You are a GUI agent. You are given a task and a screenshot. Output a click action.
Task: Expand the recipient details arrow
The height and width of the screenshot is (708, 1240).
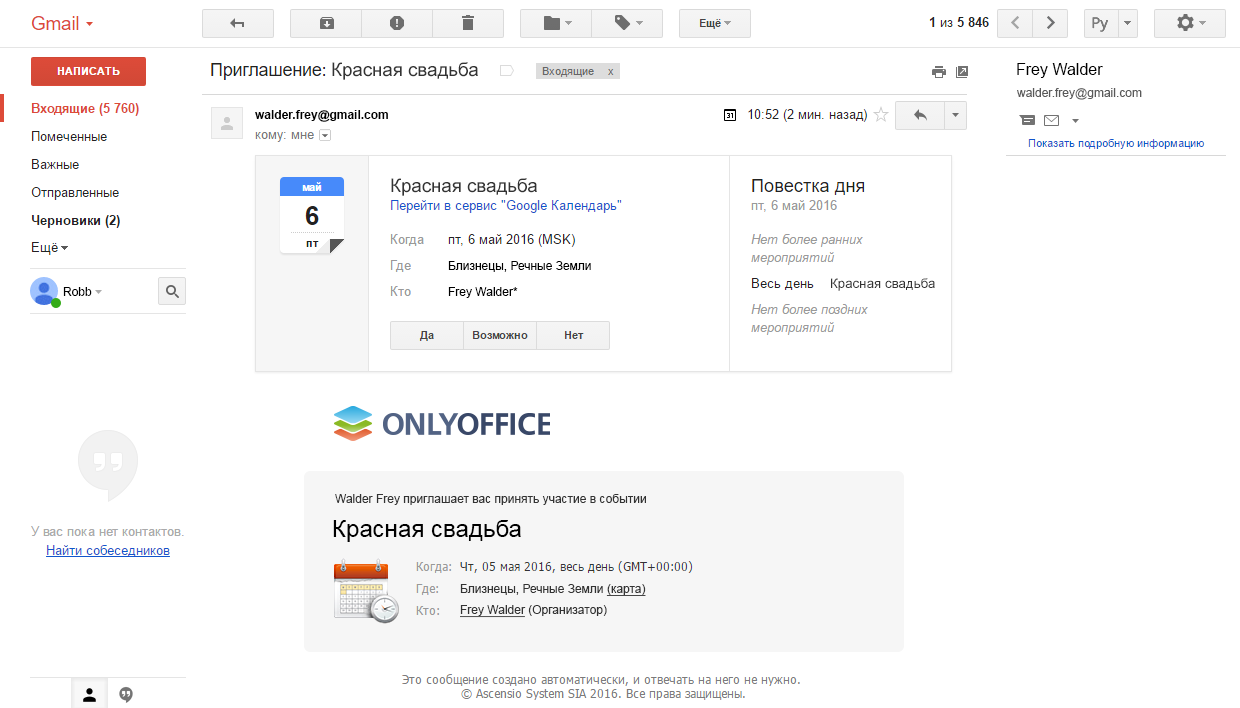coord(324,136)
